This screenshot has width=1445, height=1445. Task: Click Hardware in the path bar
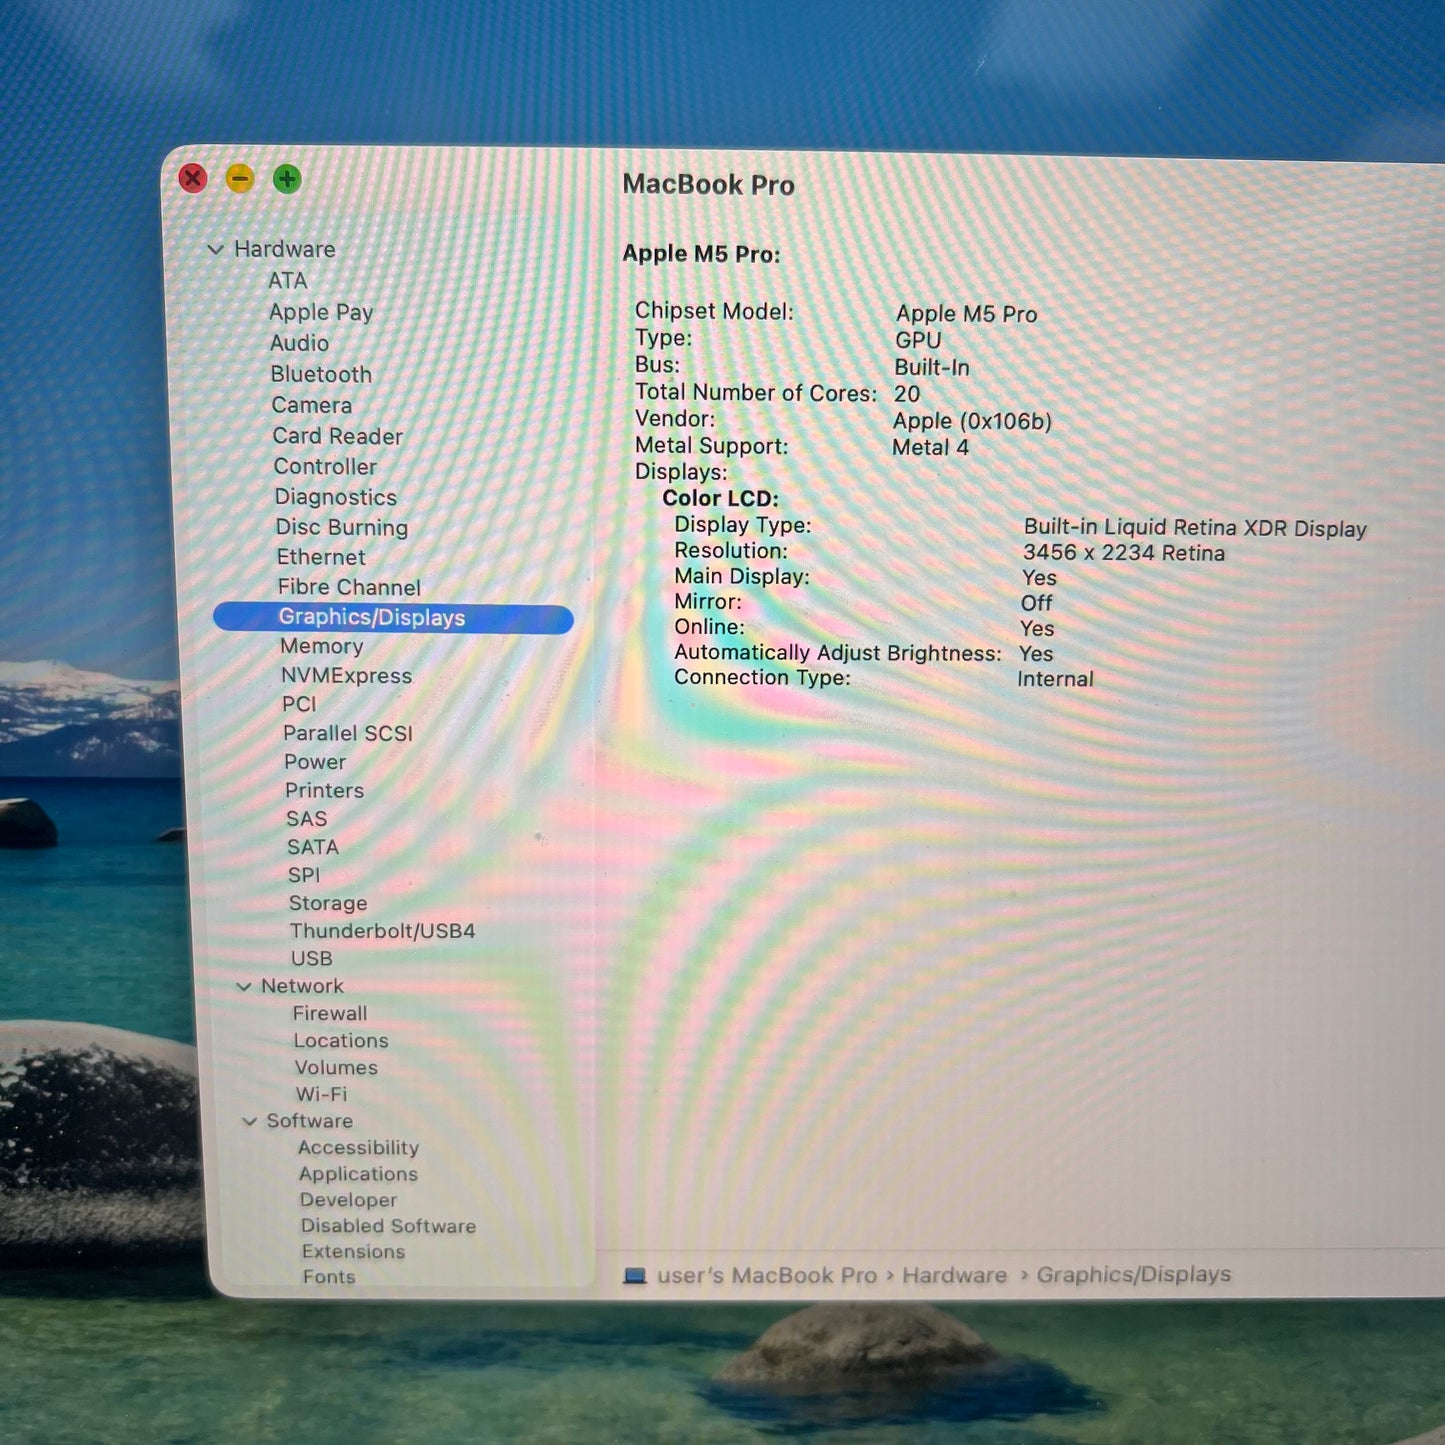(x=955, y=1275)
